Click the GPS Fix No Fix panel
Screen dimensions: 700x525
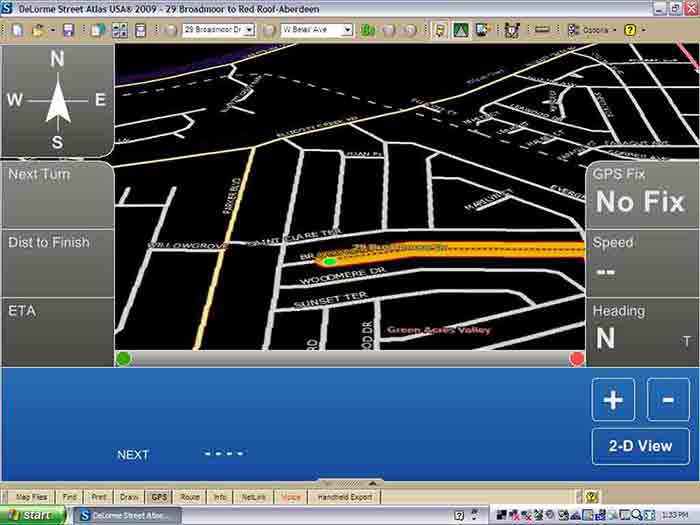click(642, 195)
